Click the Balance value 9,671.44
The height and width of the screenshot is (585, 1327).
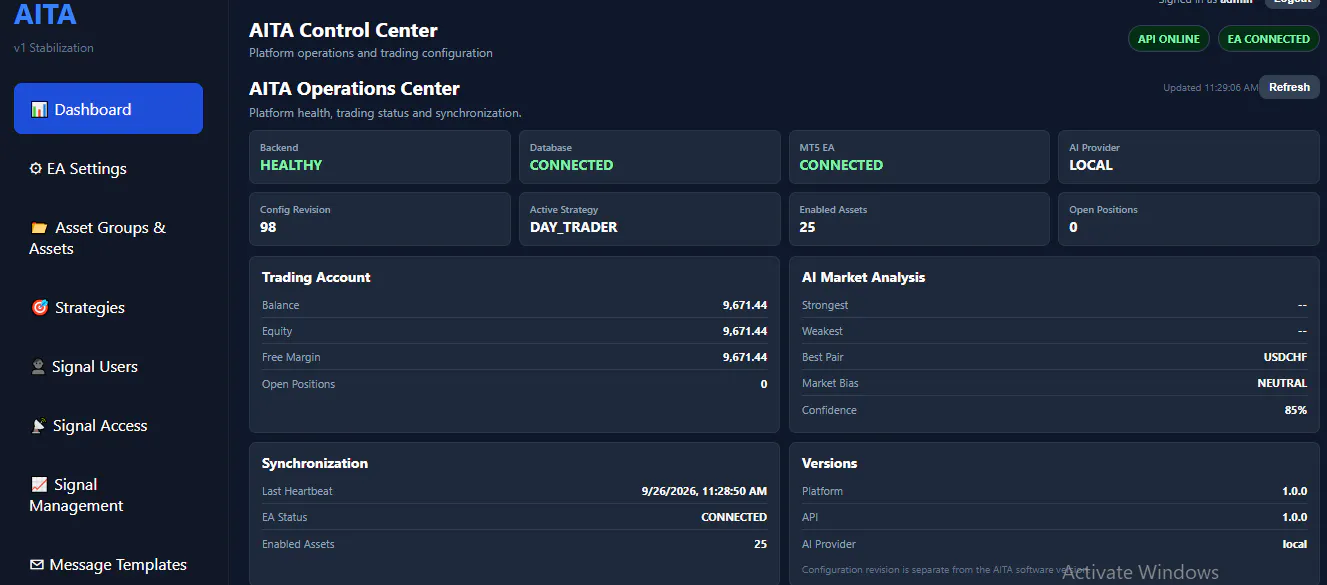point(745,305)
